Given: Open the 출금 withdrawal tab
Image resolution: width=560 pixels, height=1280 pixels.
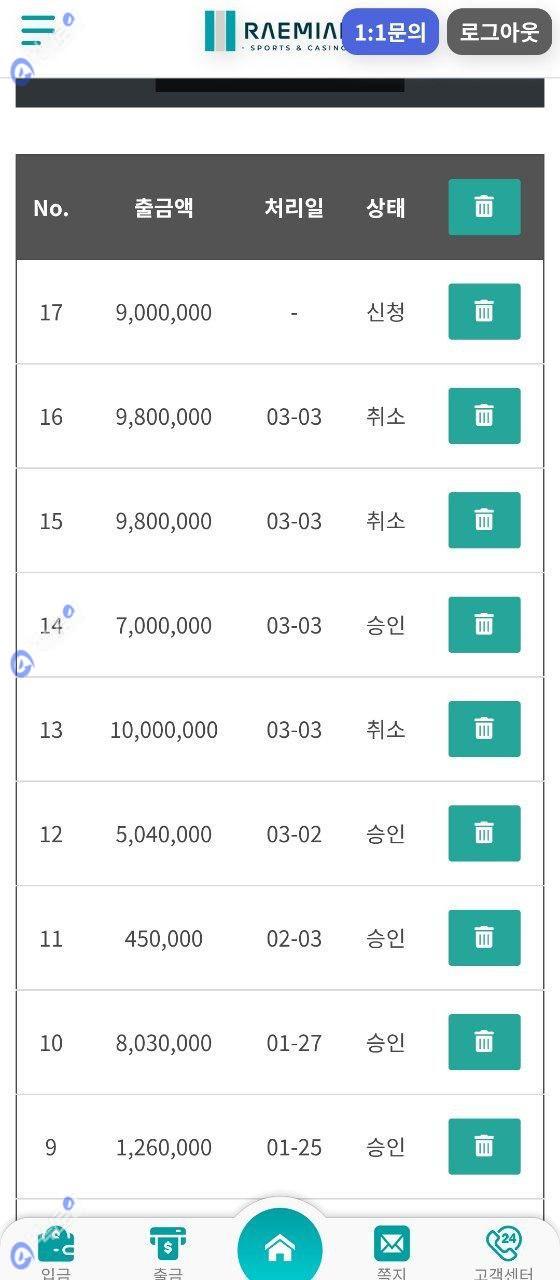Looking at the screenshot, I should [168, 1252].
